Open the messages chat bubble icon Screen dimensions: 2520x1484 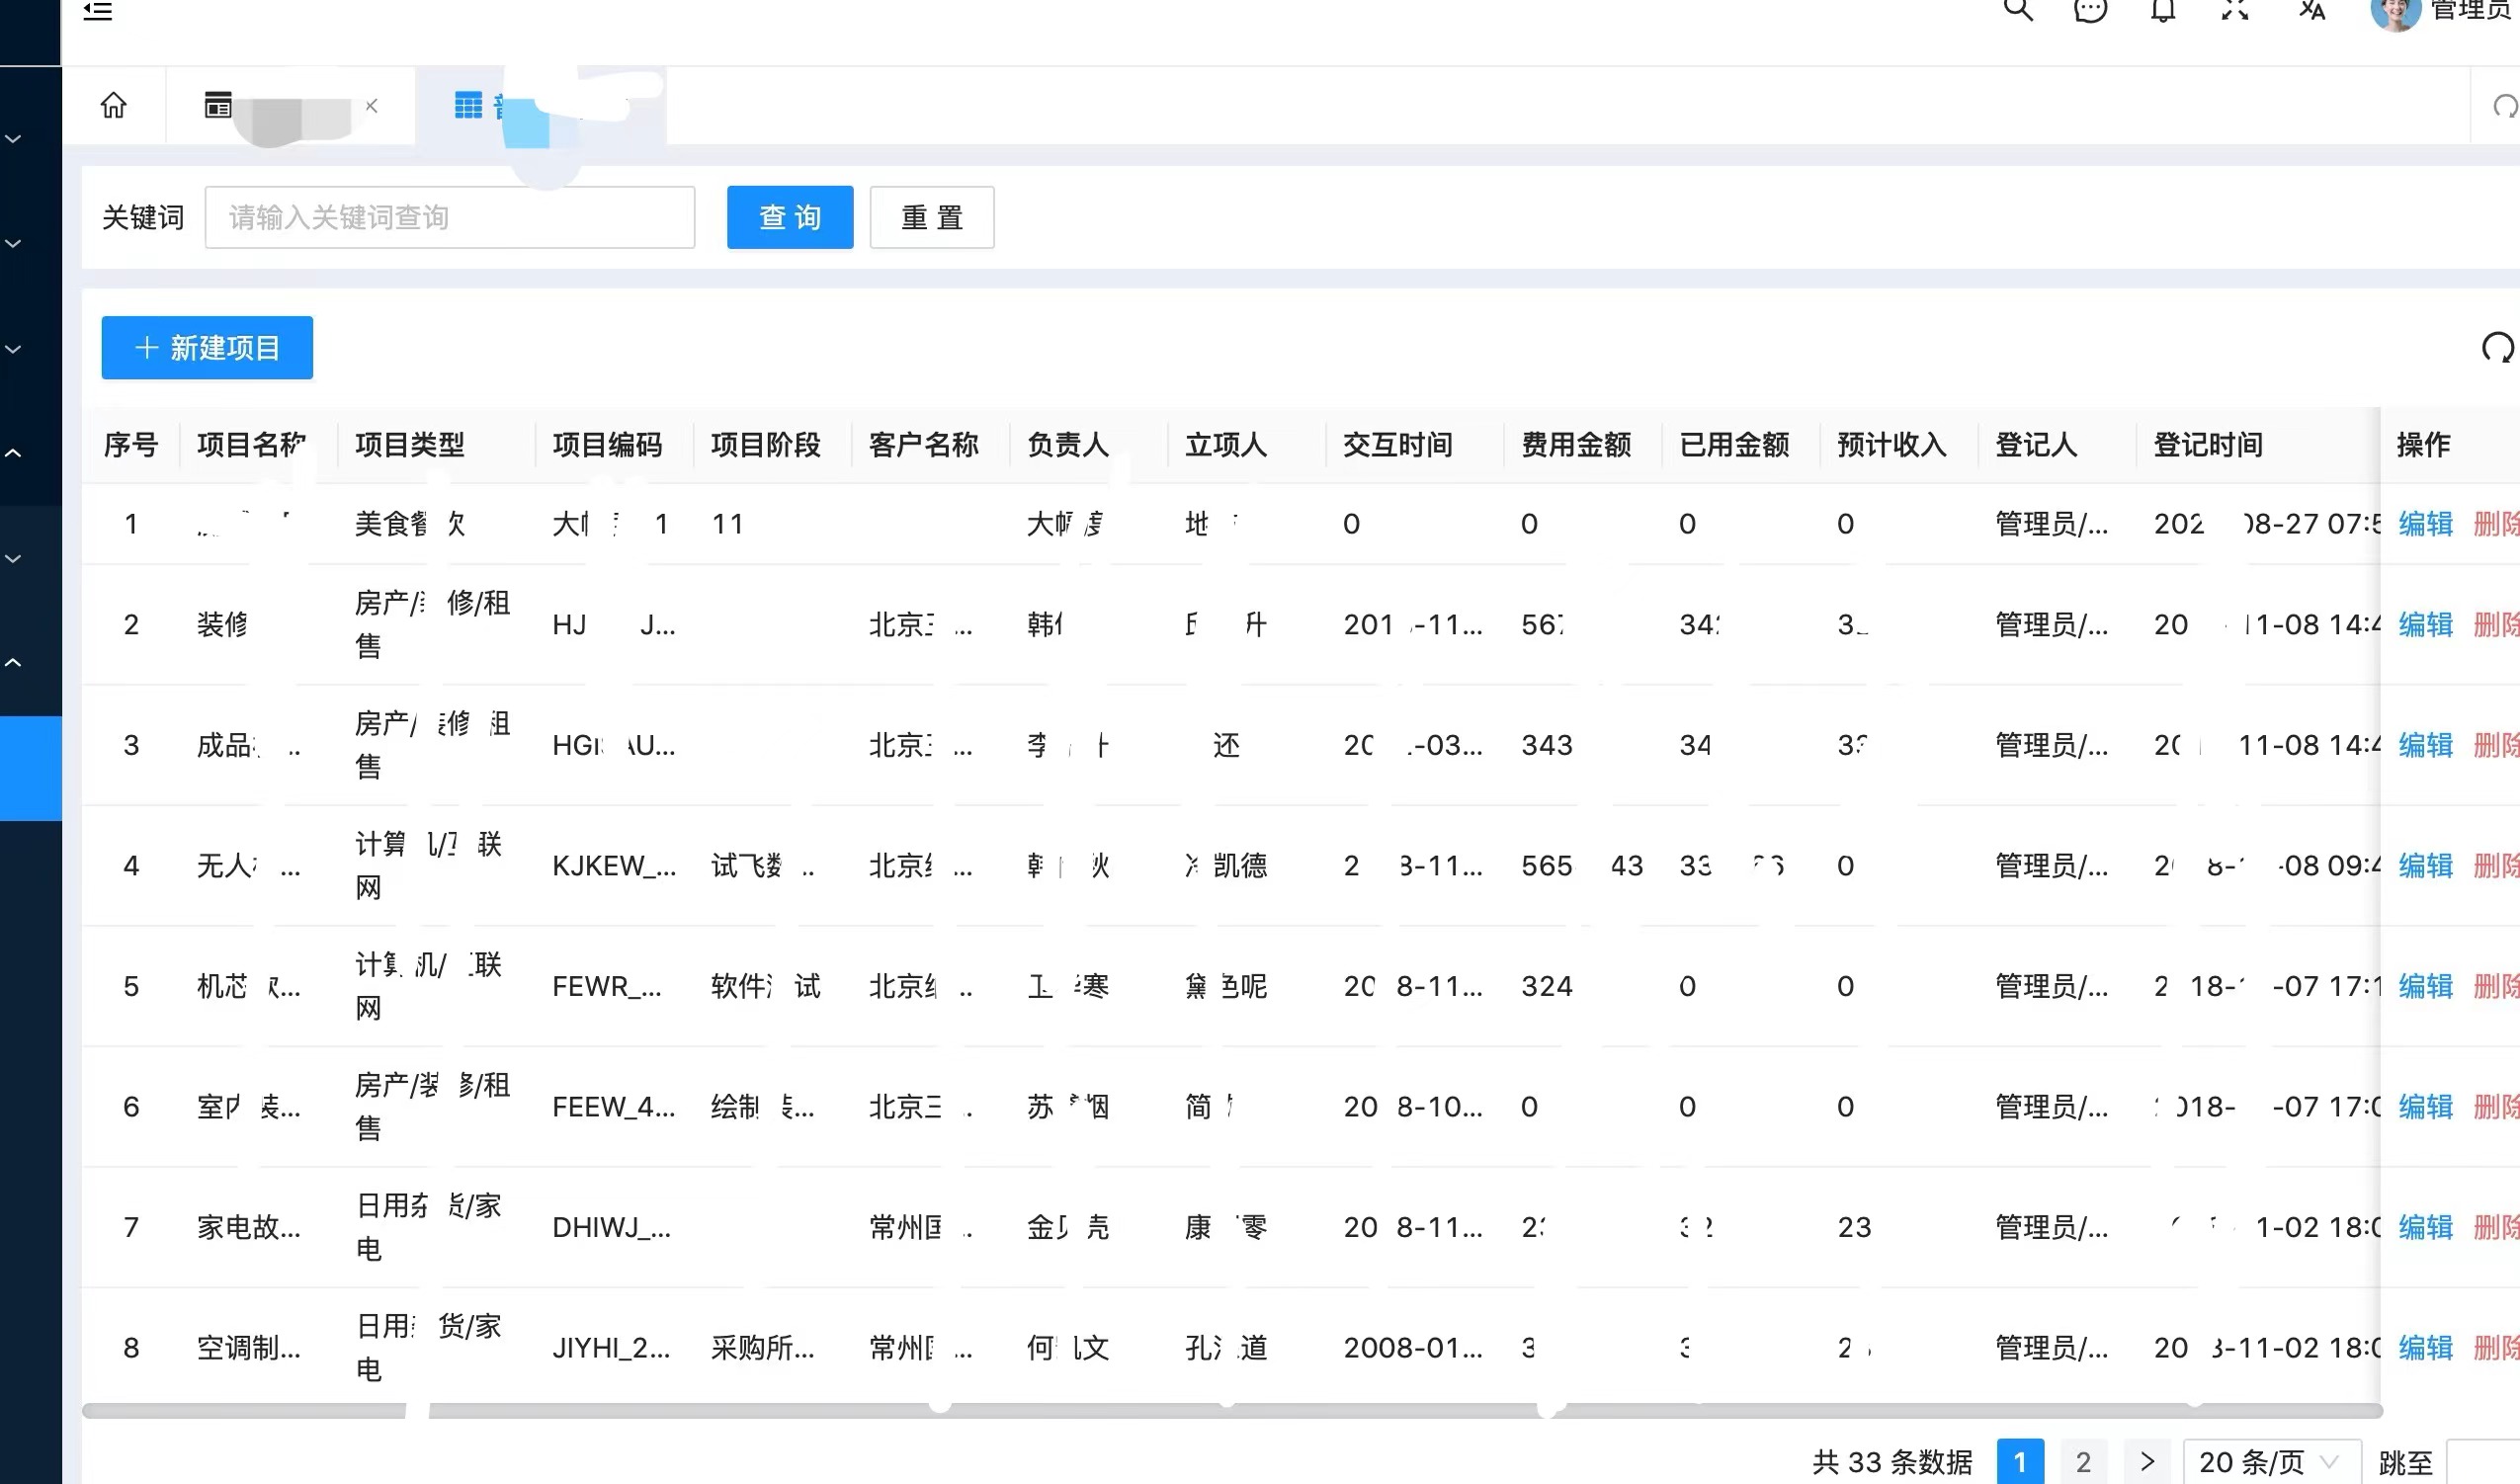pyautogui.click(x=2090, y=10)
